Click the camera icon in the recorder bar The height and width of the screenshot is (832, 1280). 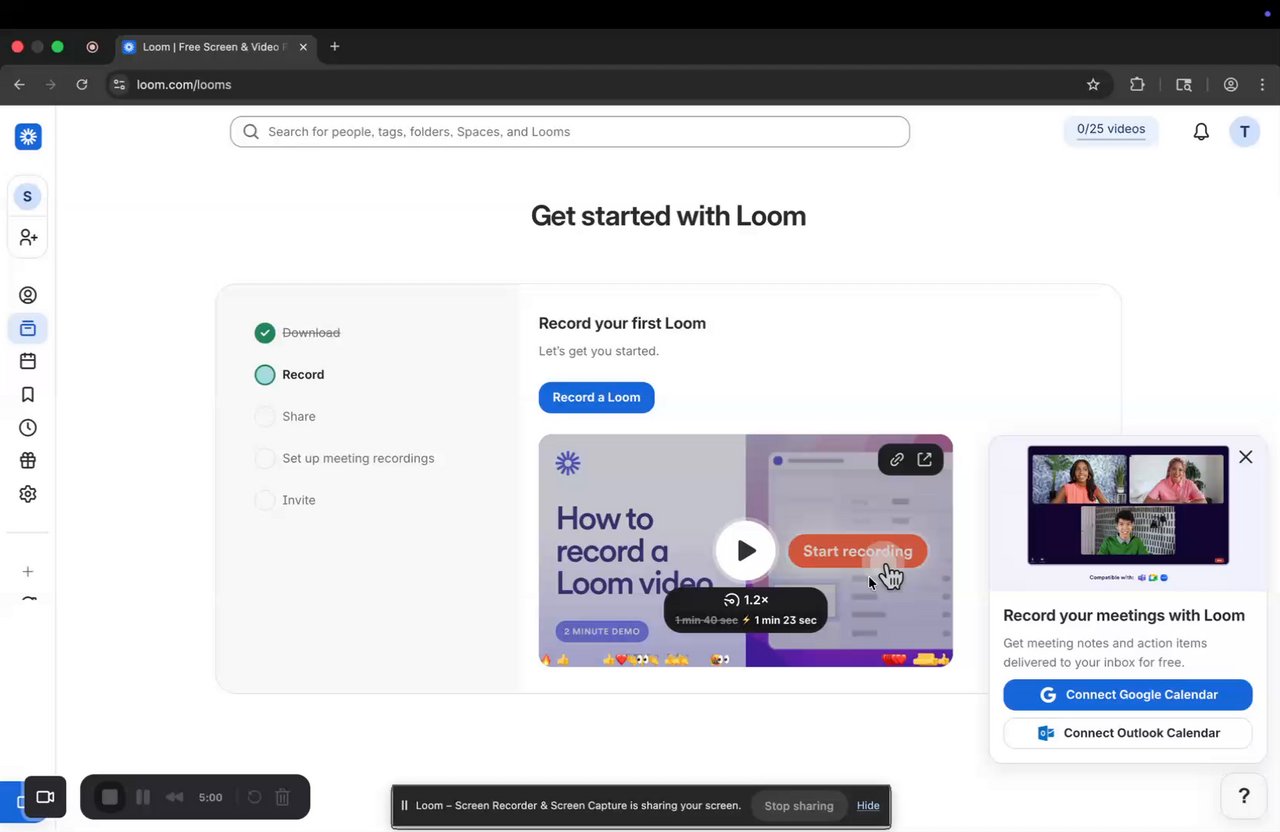click(x=45, y=797)
